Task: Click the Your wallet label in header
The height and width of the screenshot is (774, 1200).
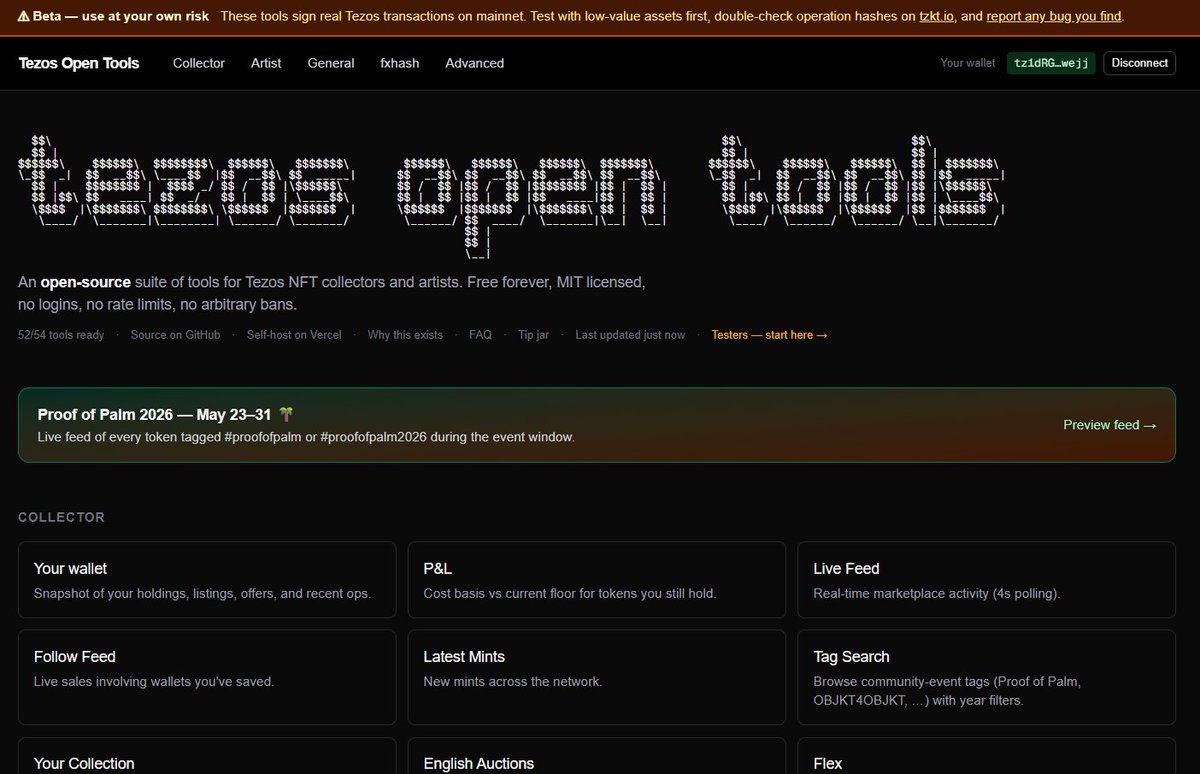Action: tap(968, 63)
